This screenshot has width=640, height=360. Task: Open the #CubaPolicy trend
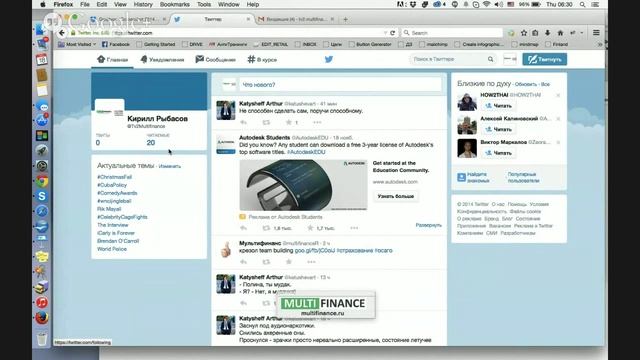pos(112,185)
